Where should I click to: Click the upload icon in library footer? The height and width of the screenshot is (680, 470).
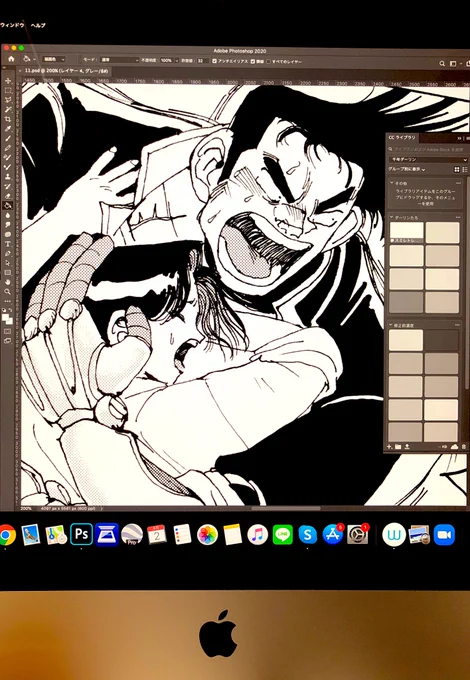pos(408,446)
